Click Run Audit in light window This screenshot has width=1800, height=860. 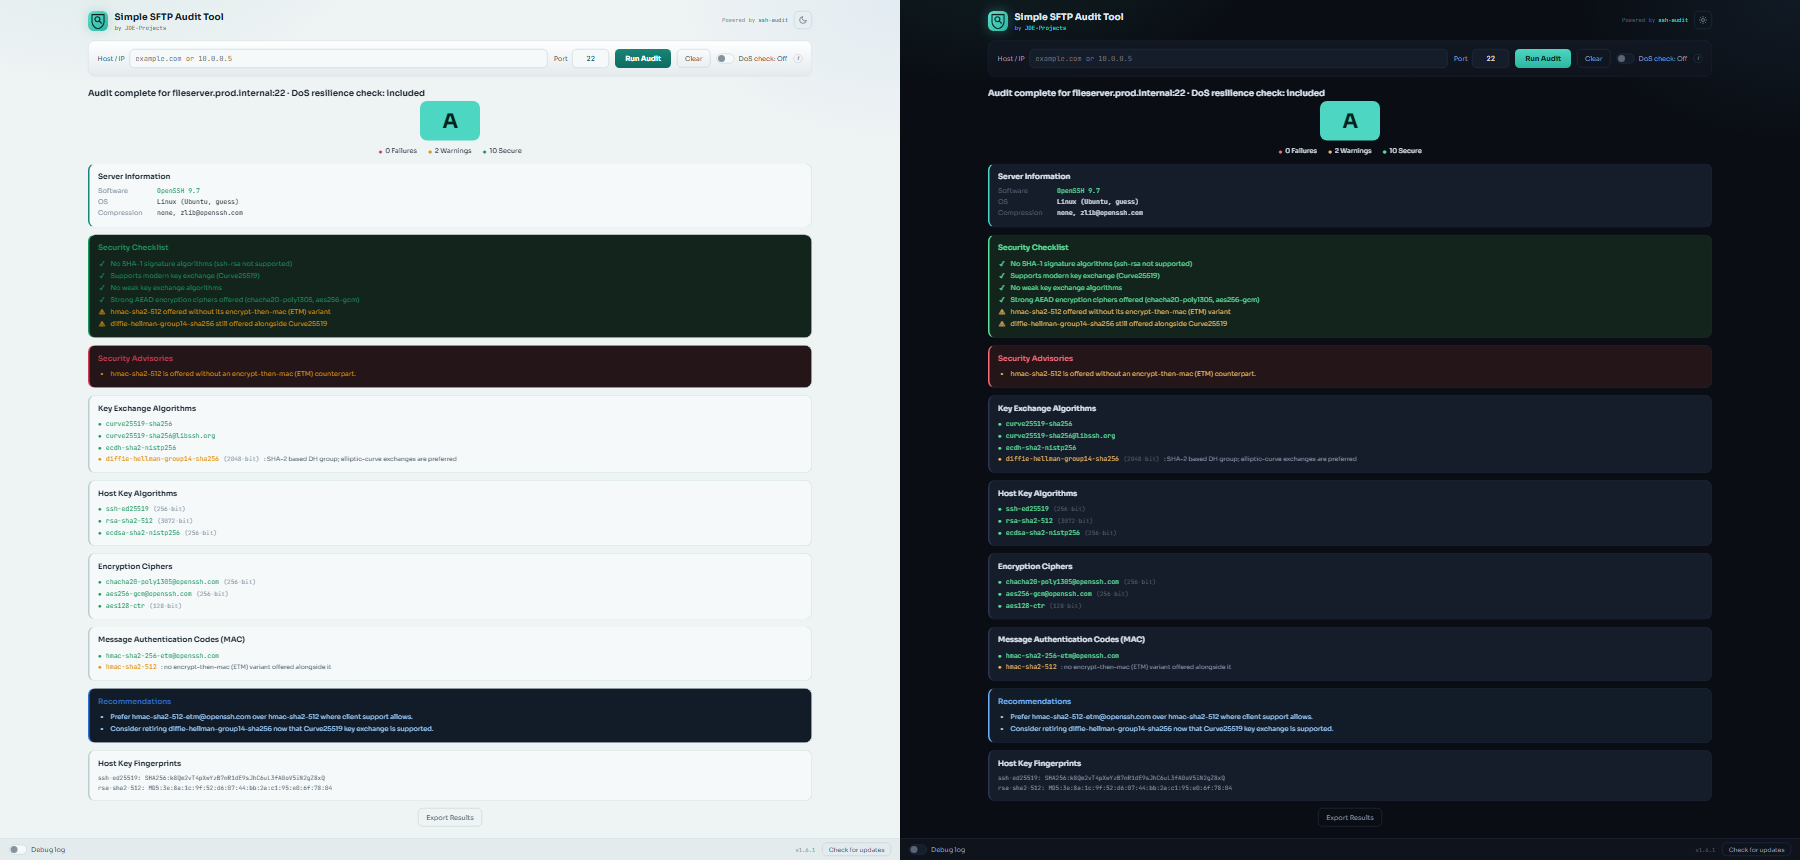(643, 58)
